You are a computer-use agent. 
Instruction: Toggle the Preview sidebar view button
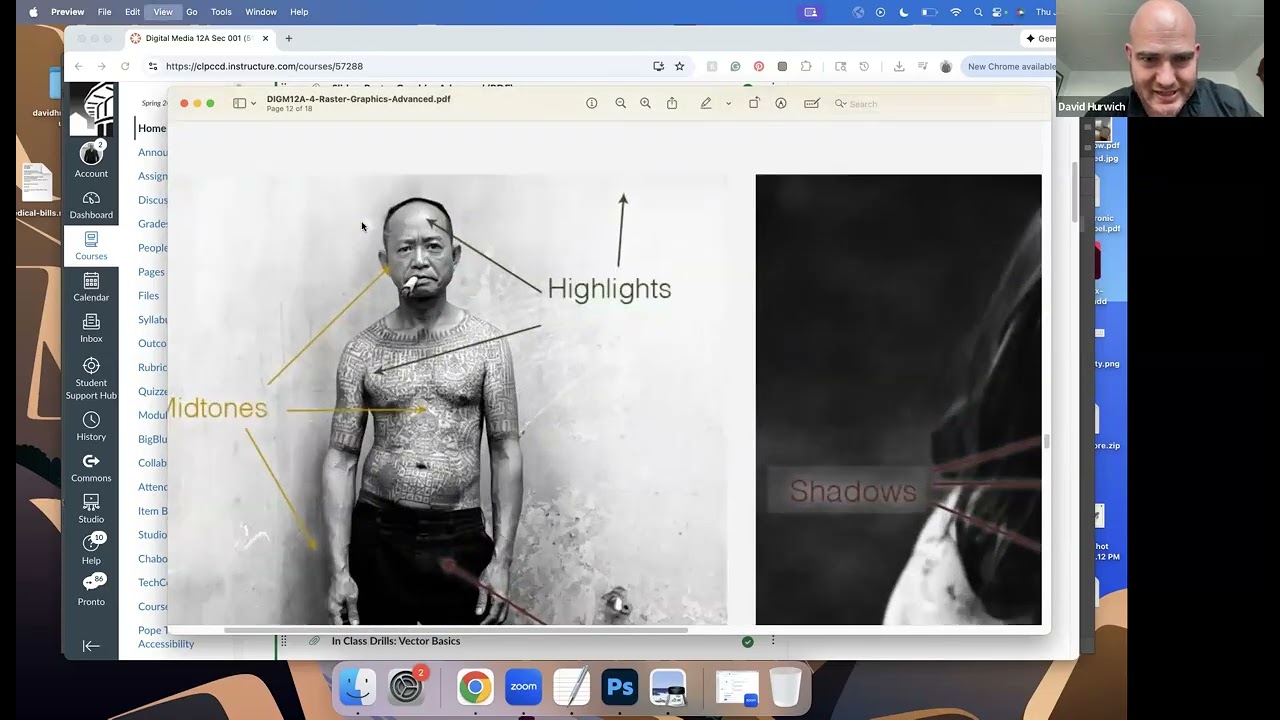(239, 103)
